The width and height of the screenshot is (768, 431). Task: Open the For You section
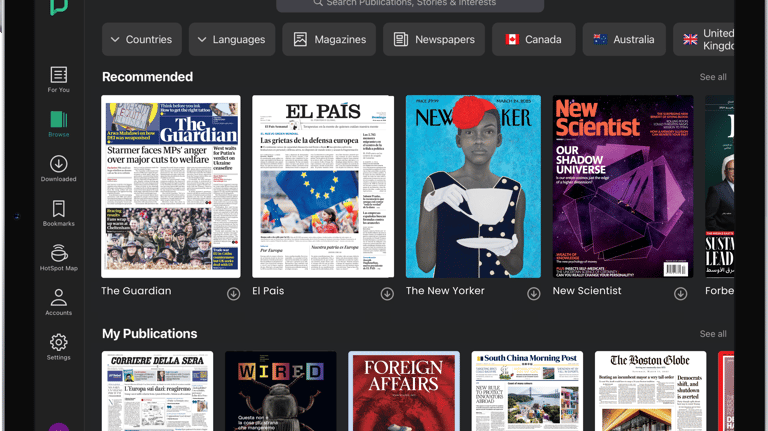[x=58, y=79]
